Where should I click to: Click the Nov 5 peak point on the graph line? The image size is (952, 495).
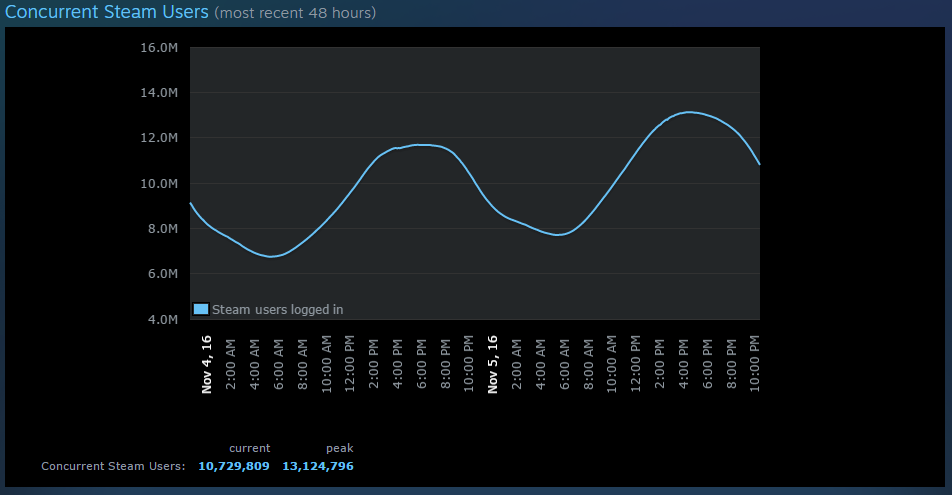pos(688,112)
